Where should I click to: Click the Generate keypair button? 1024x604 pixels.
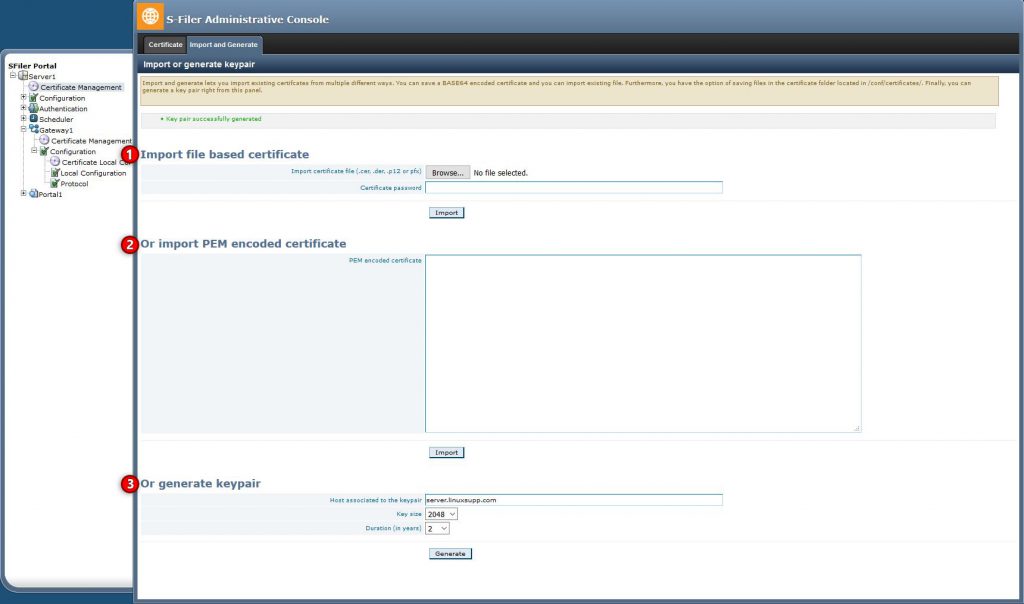click(x=450, y=554)
